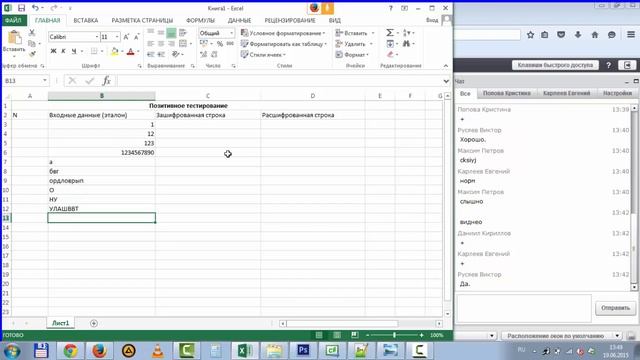Apply percent style format
This screenshot has width=640, height=360.
click(x=220, y=44)
